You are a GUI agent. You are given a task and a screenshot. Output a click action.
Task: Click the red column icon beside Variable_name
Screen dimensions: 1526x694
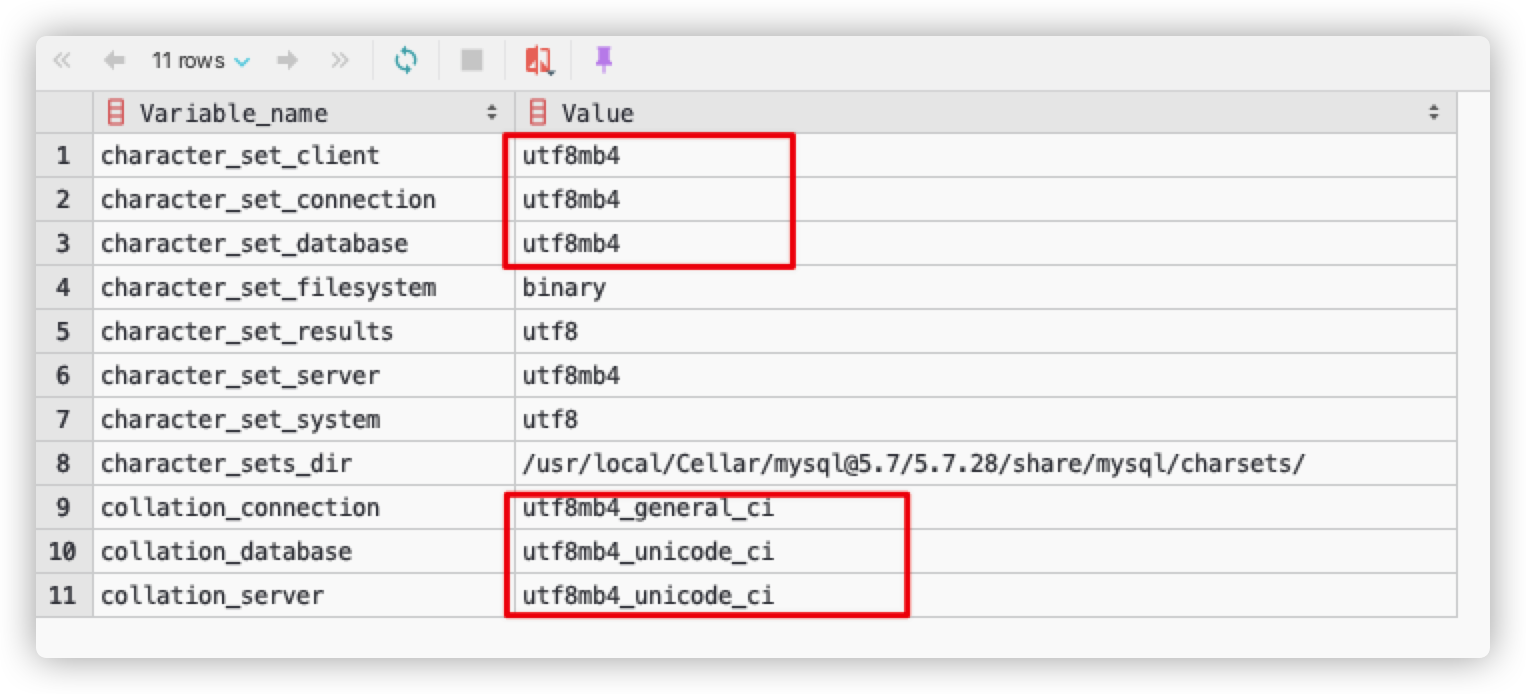tap(116, 113)
